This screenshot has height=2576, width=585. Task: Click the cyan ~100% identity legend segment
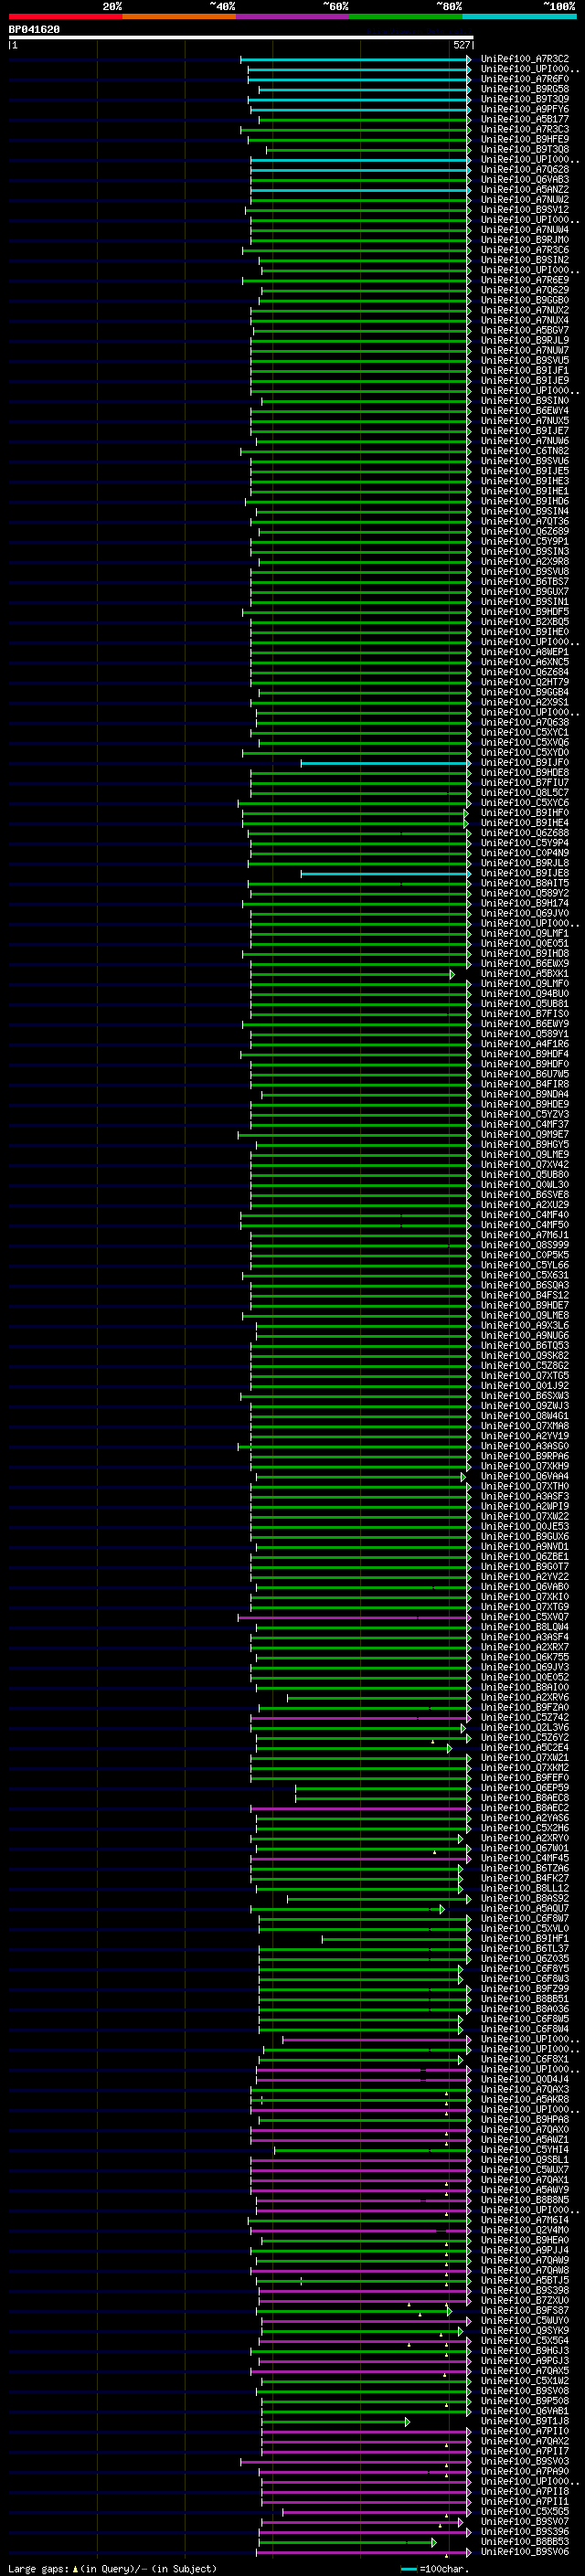point(520,16)
